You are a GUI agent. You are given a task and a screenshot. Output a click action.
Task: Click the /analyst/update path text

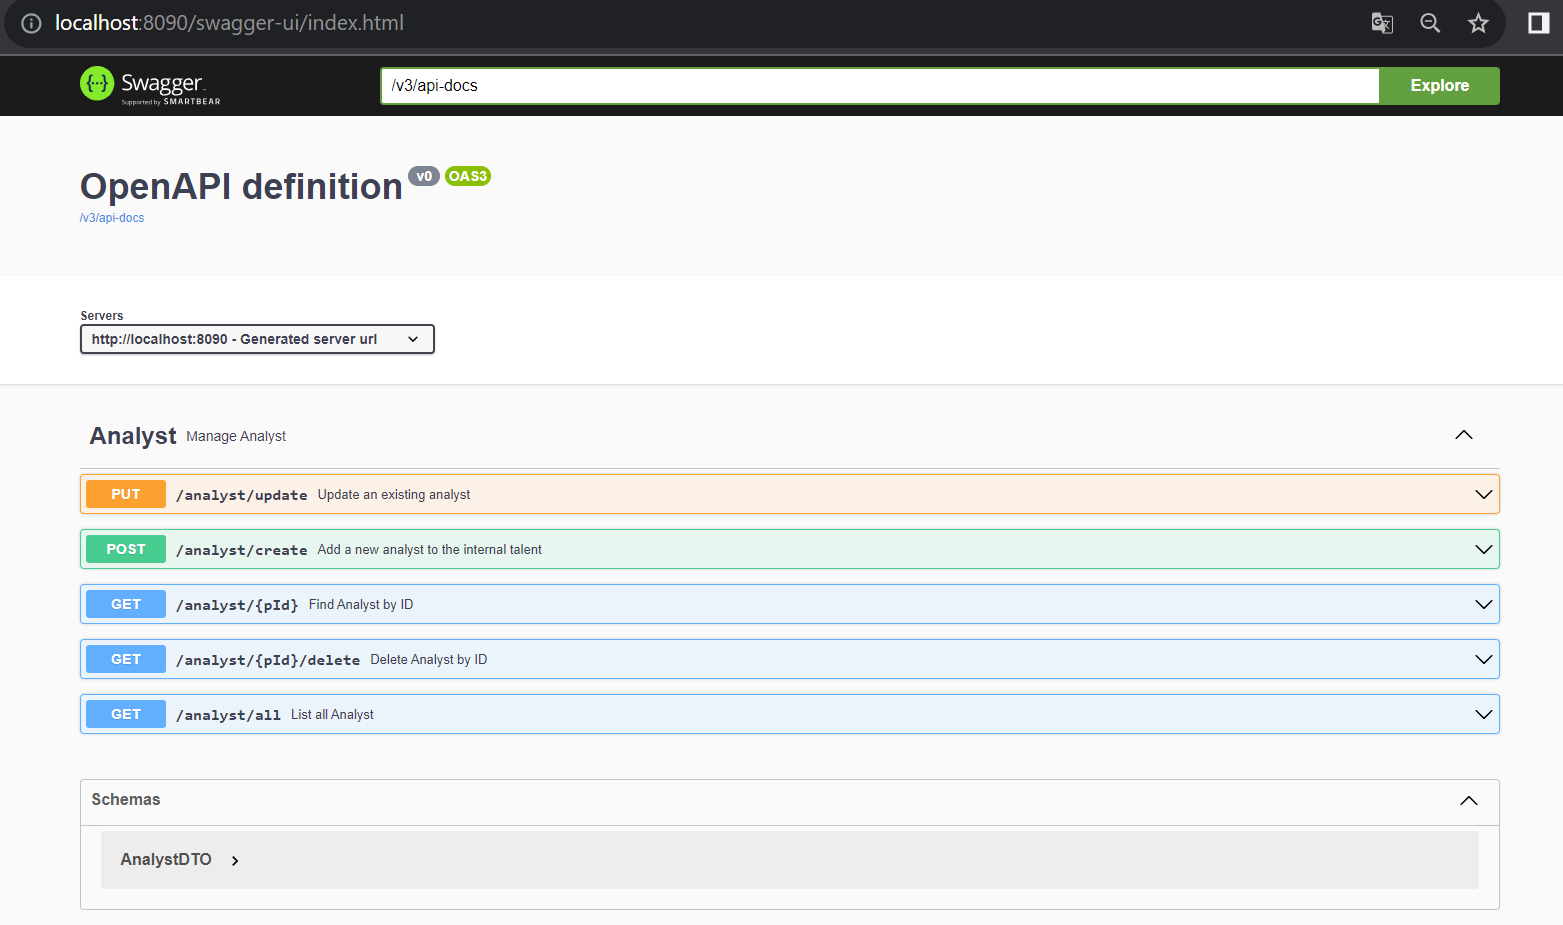pyautogui.click(x=242, y=495)
